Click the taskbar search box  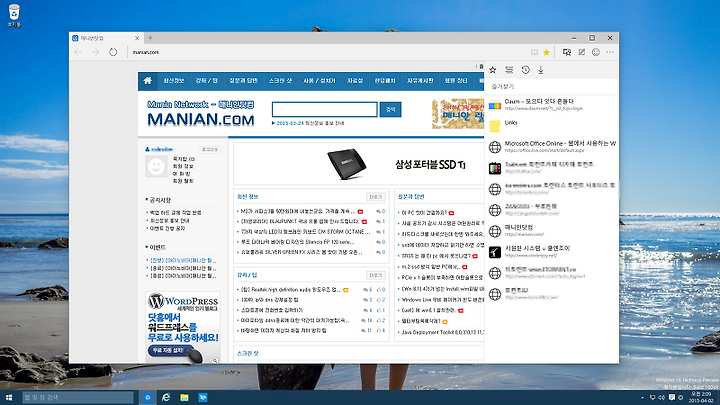pyautogui.click(x=78, y=397)
